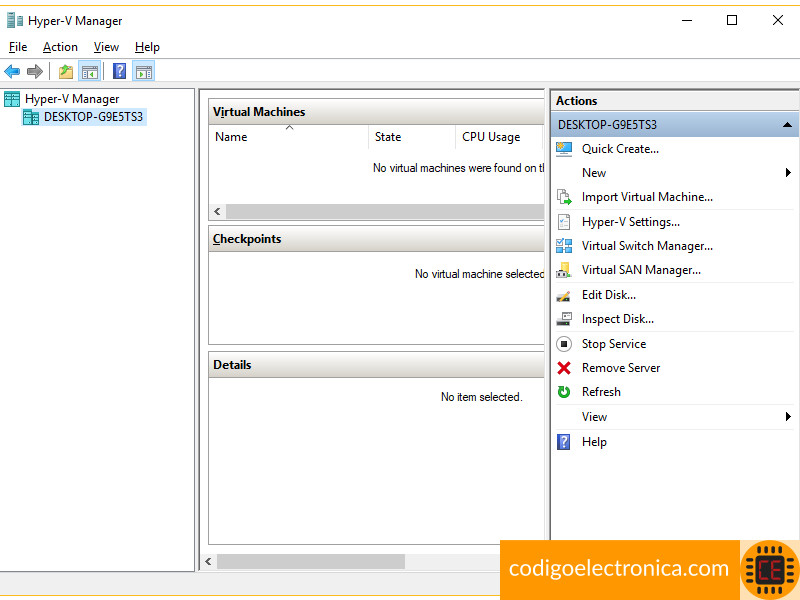Click the green Refresh icon
Viewport: 800px width, 600px height.
coord(564,392)
